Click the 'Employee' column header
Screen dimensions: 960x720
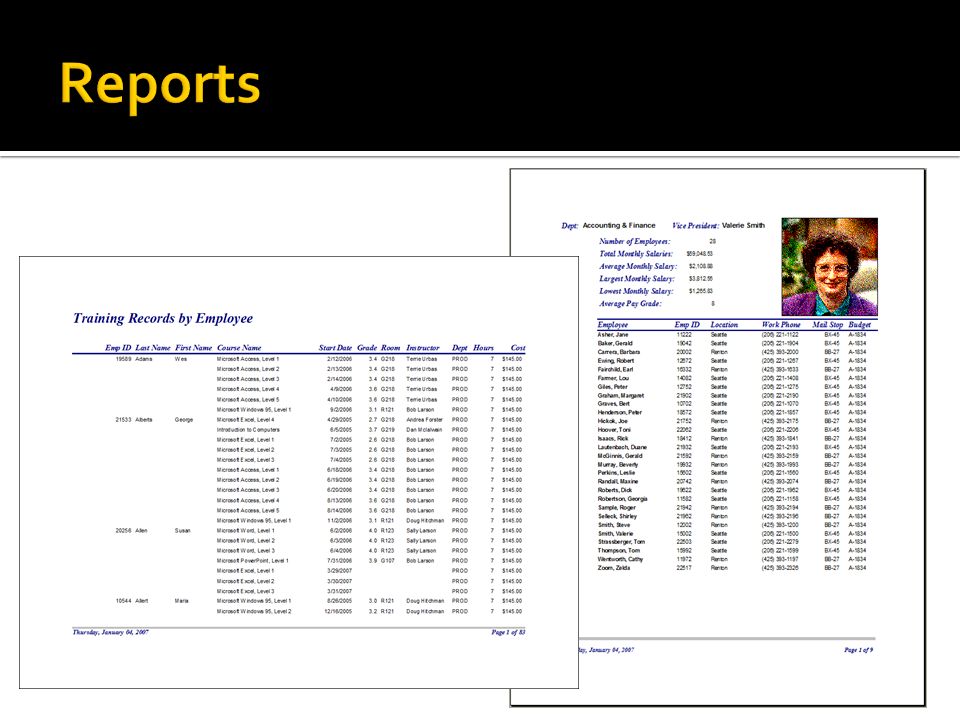point(613,325)
